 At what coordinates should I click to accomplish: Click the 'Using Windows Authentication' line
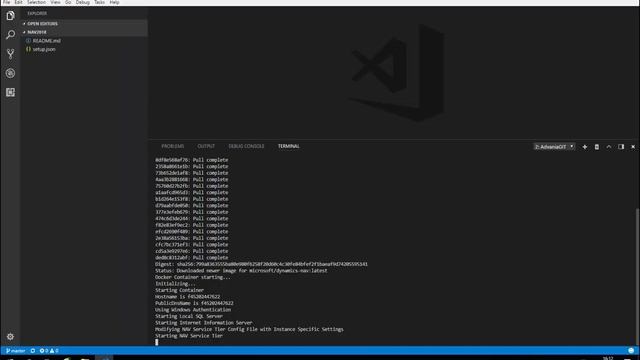[193, 310]
